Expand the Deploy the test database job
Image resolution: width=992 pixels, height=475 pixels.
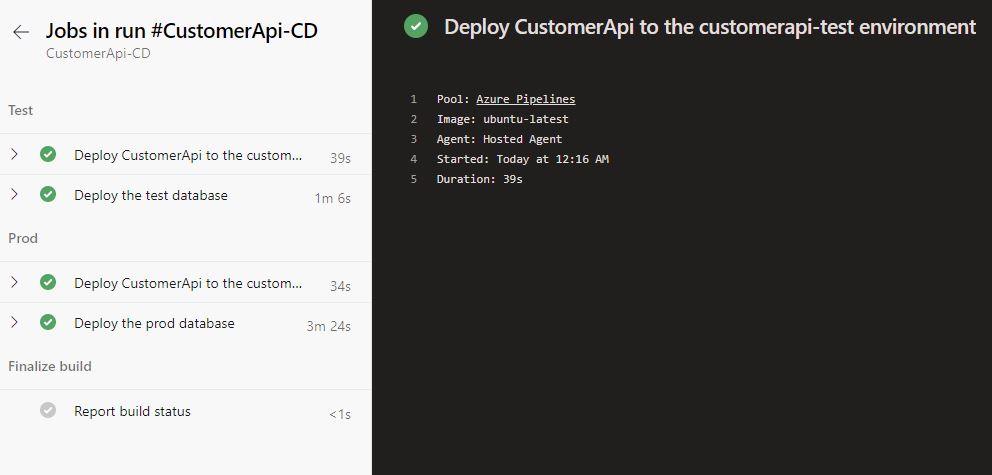pos(14,194)
